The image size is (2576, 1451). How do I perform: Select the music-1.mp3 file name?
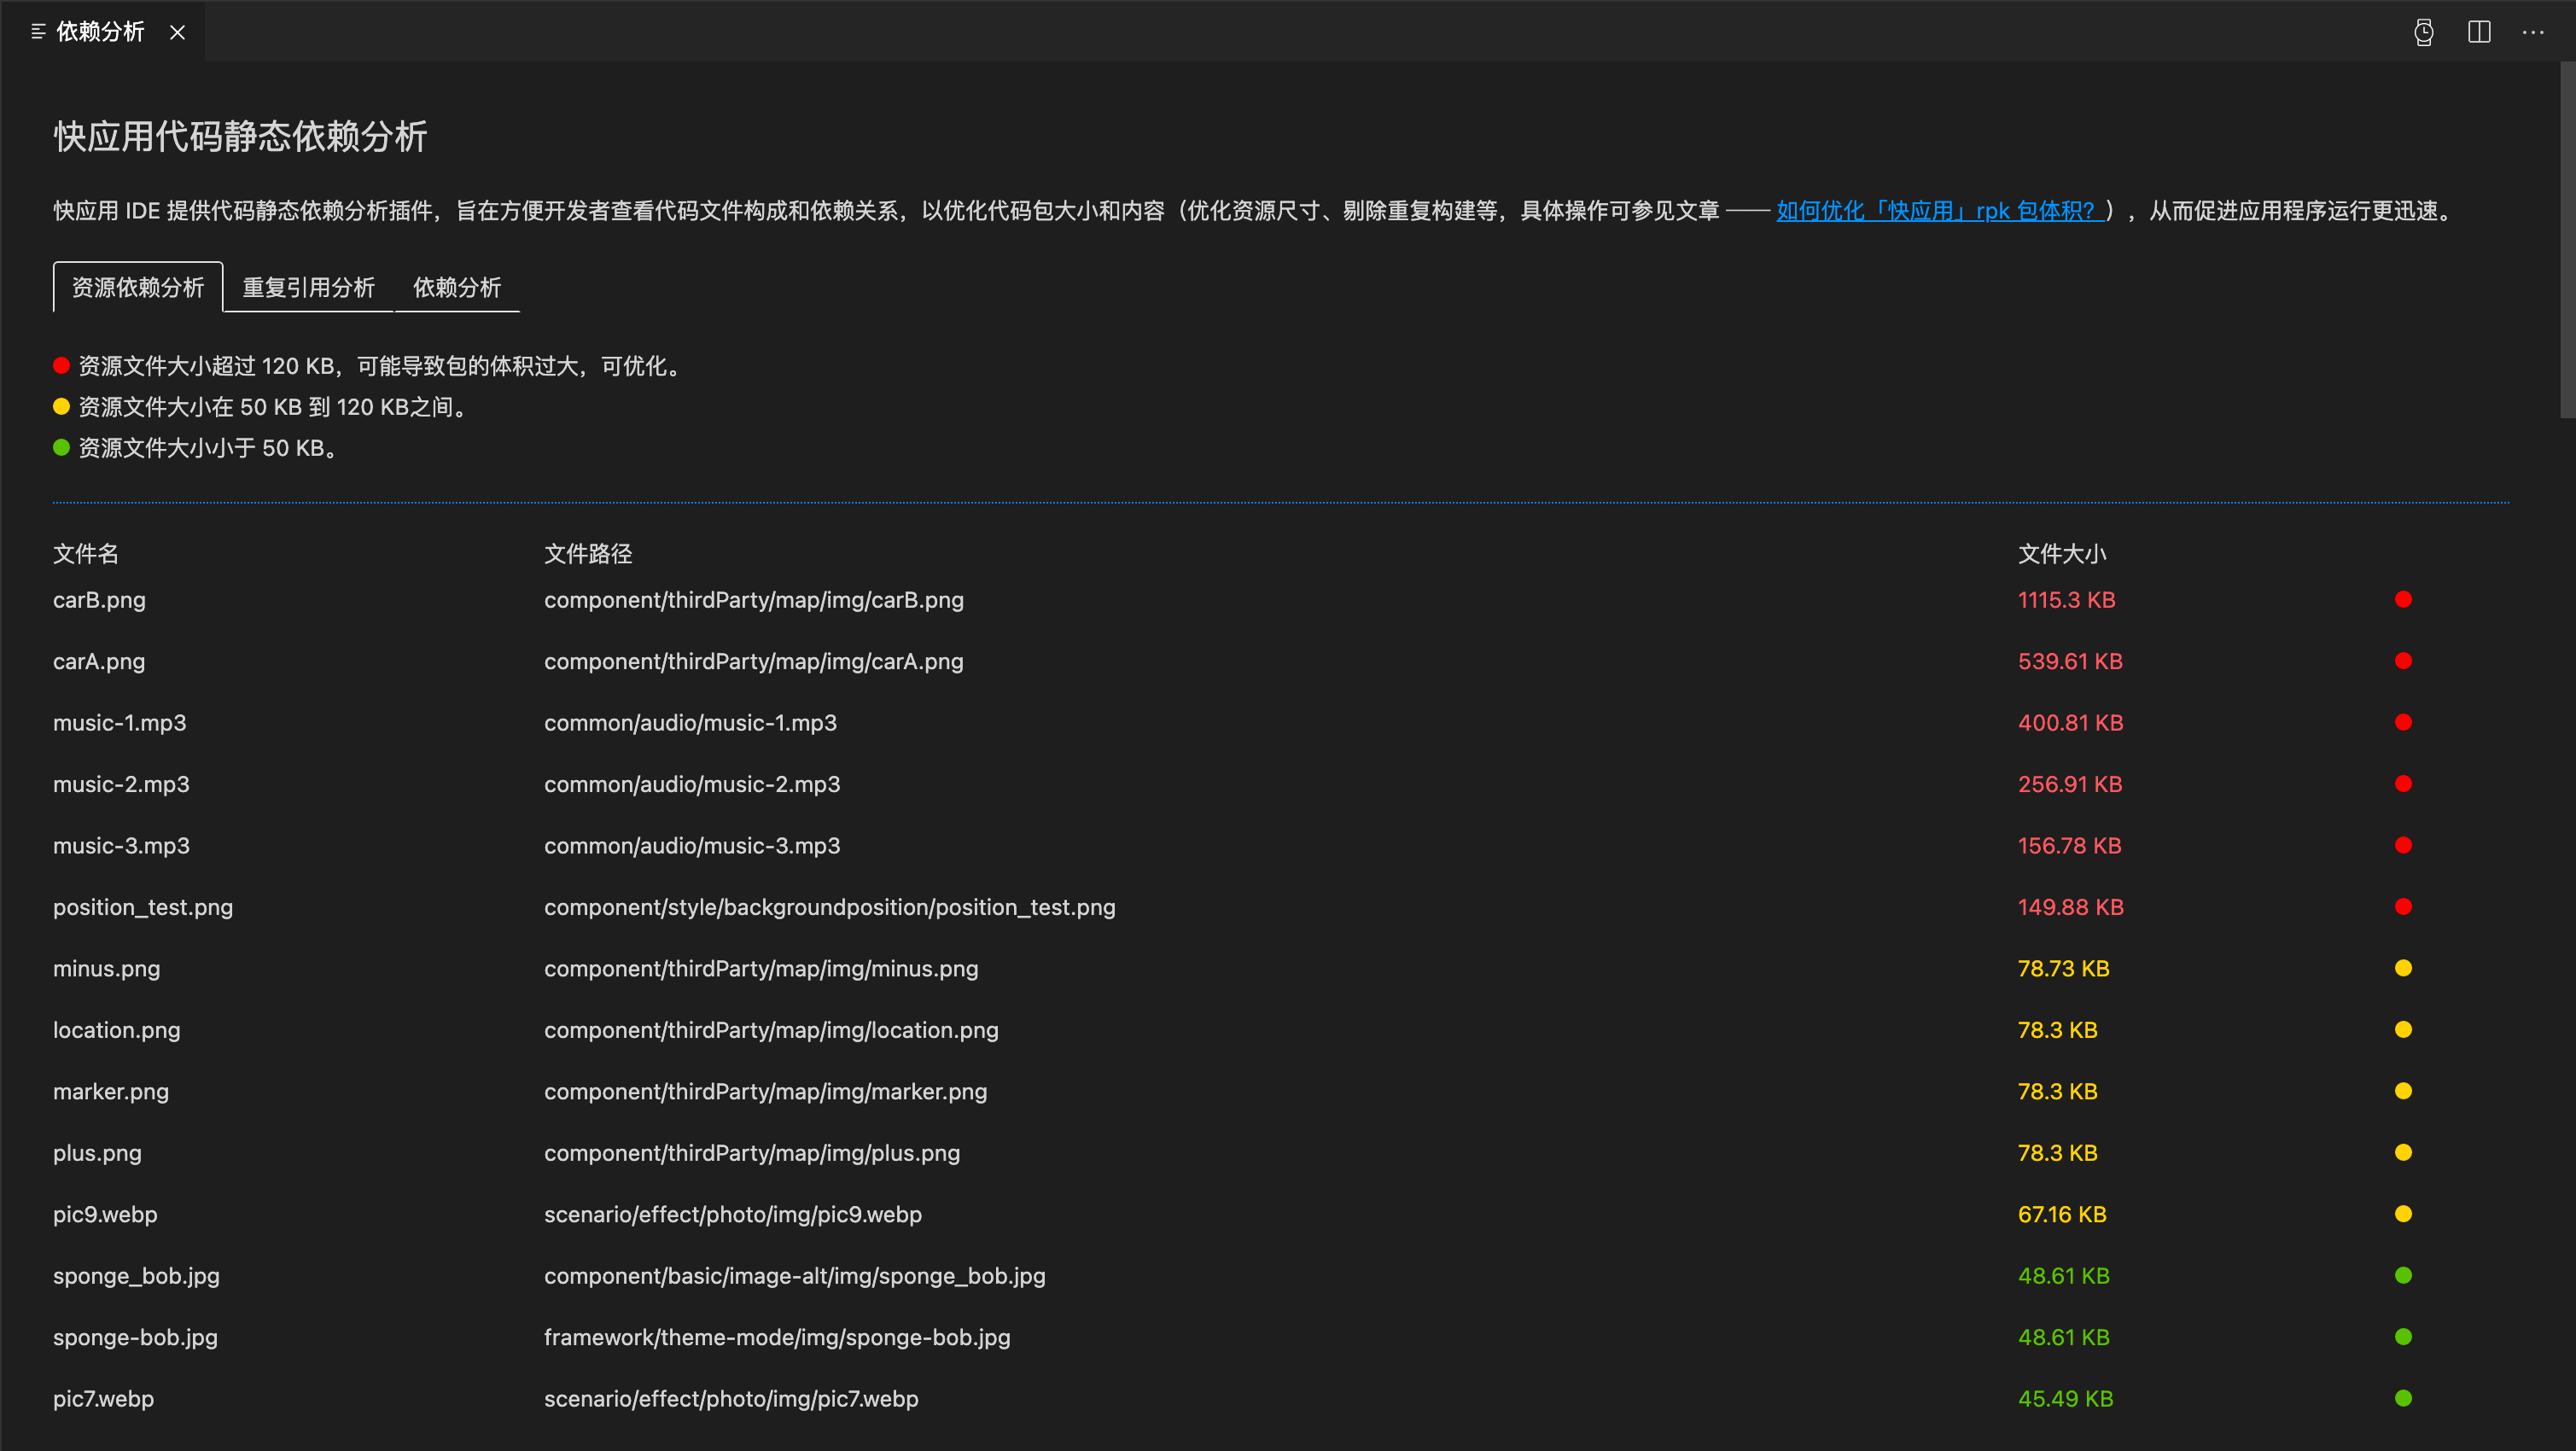coord(120,723)
